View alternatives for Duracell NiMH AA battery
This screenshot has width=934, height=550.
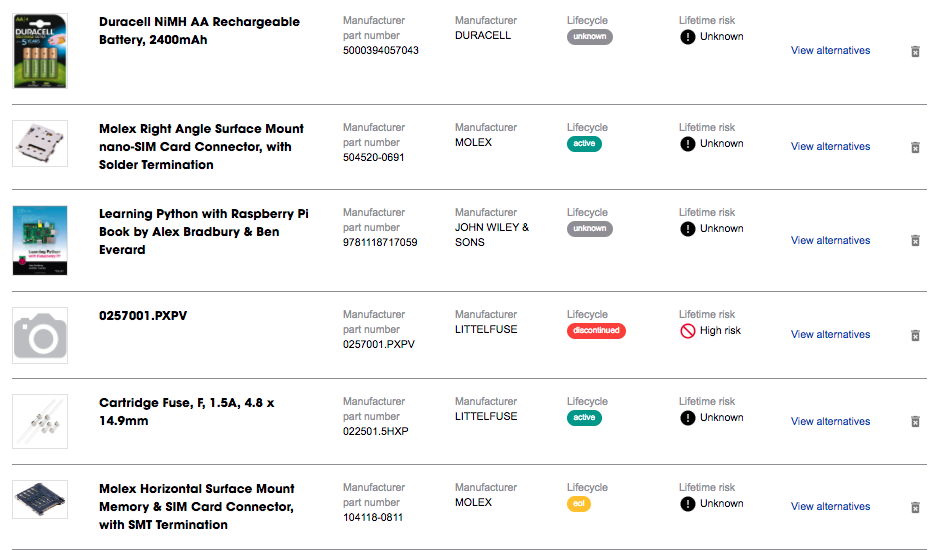click(x=830, y=51)
